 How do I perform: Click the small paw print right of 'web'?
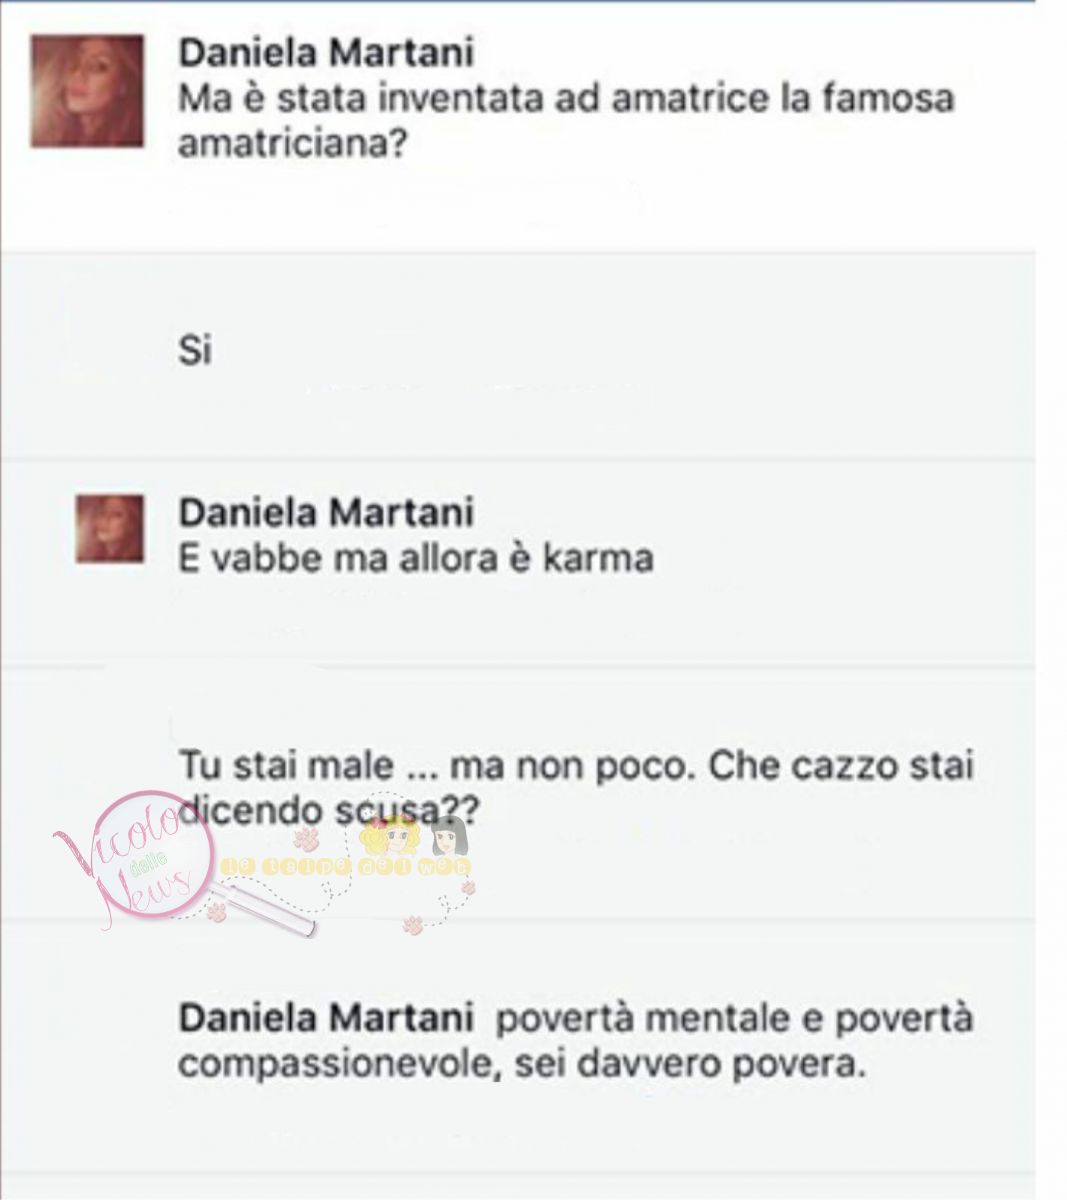[468, 888]
